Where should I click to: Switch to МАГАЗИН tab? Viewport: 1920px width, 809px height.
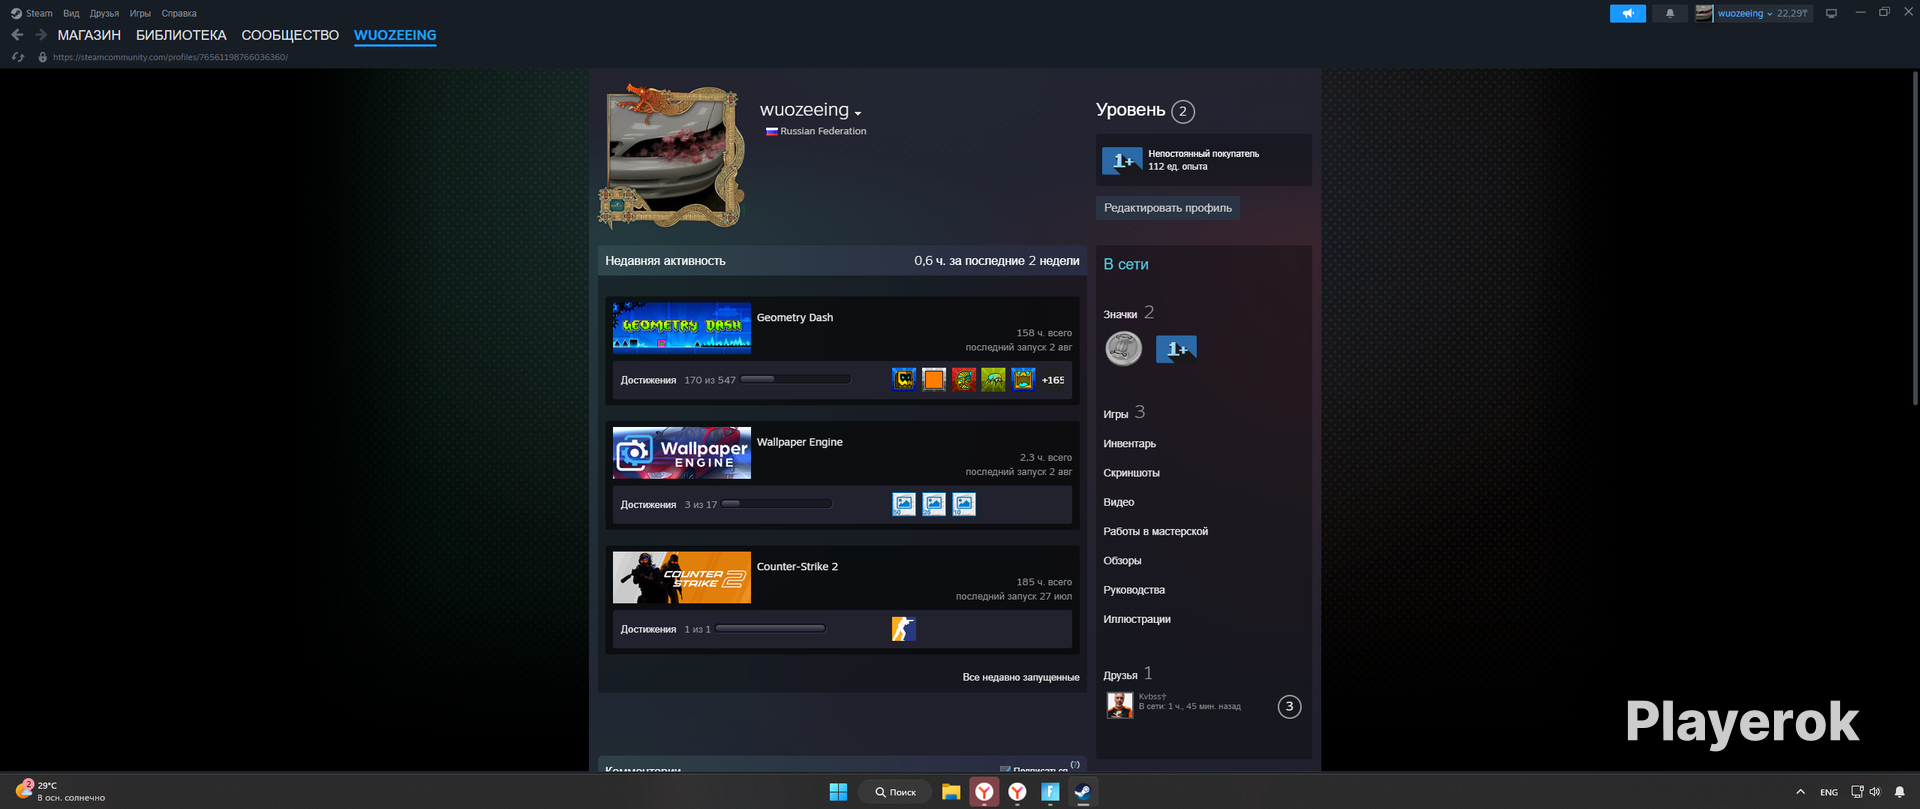(x=89, y=35)
